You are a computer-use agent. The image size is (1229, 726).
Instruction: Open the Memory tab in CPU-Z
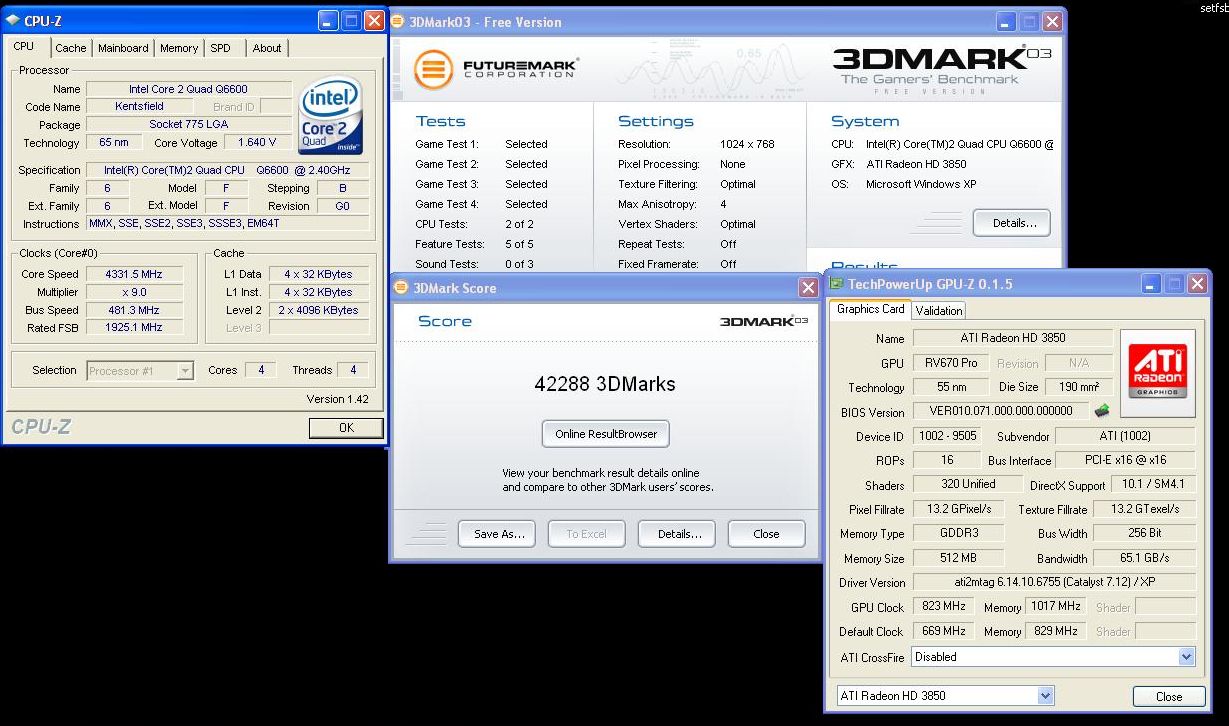tap(179, 48)
